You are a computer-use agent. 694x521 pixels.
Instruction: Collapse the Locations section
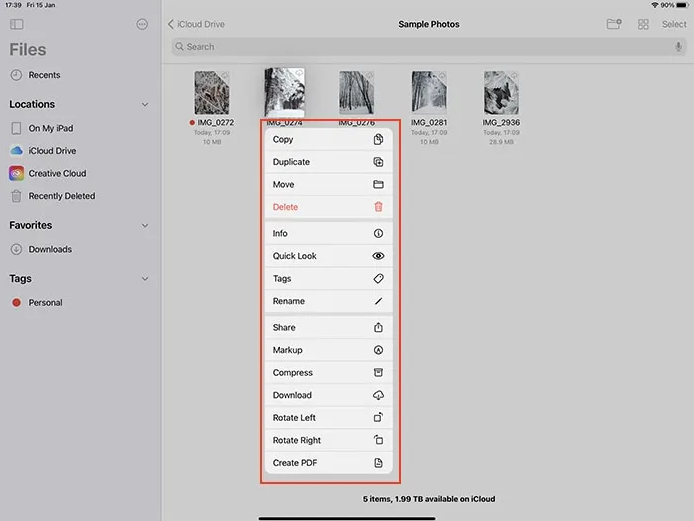point(145,104)
